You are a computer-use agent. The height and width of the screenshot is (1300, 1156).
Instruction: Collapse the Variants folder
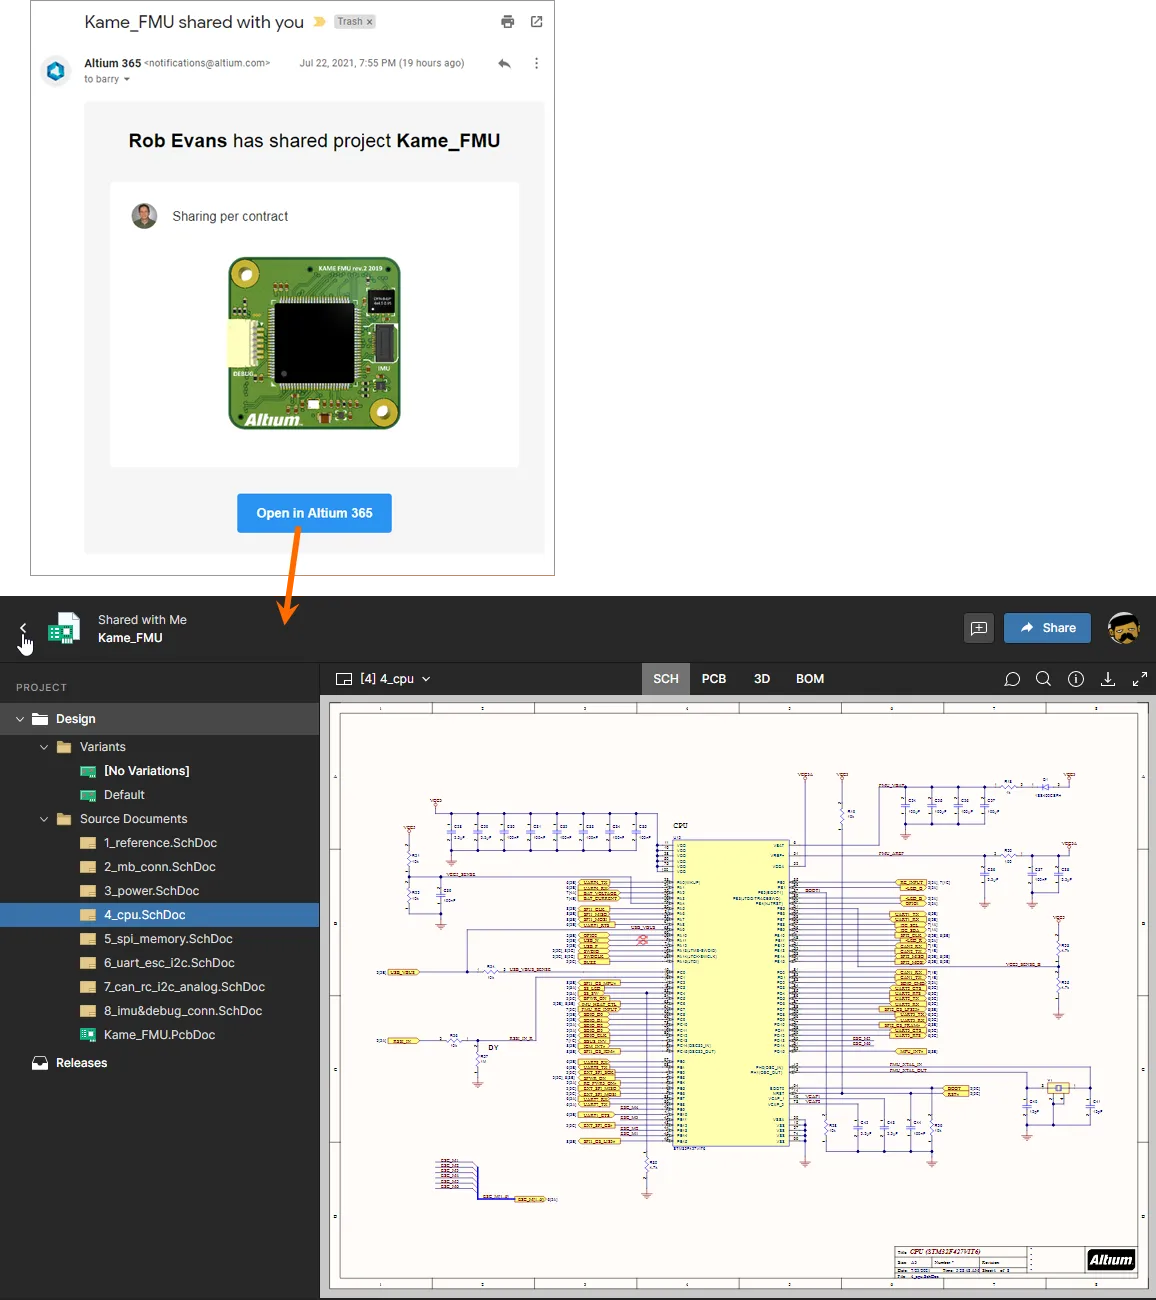(x=44, y=747)
